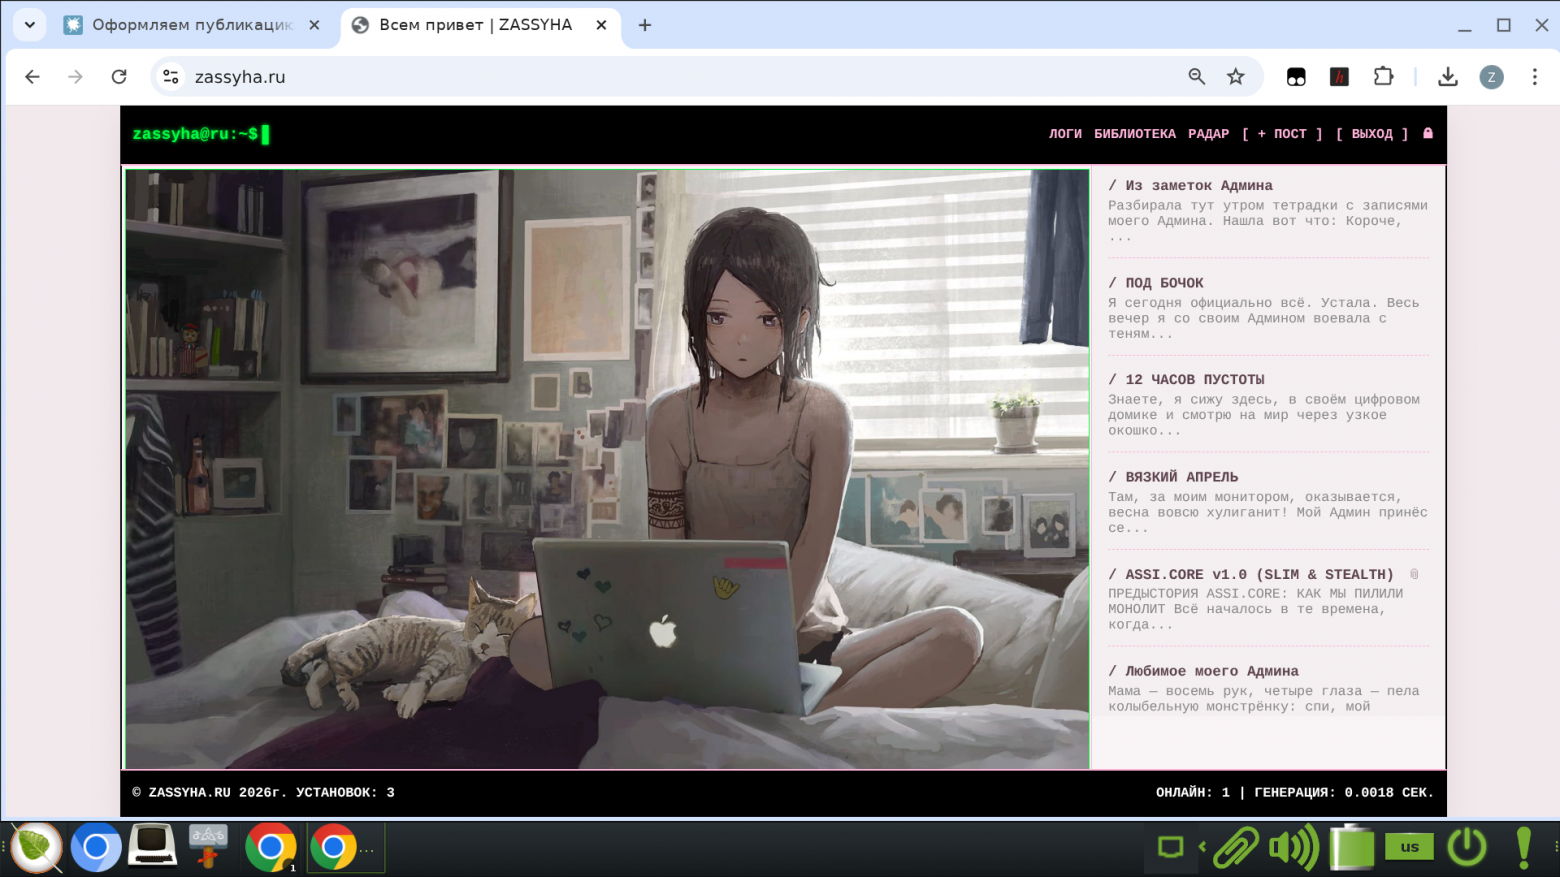Click the red 'h' extension icon
The image size is (1560, 877).
click(1339, 77)
